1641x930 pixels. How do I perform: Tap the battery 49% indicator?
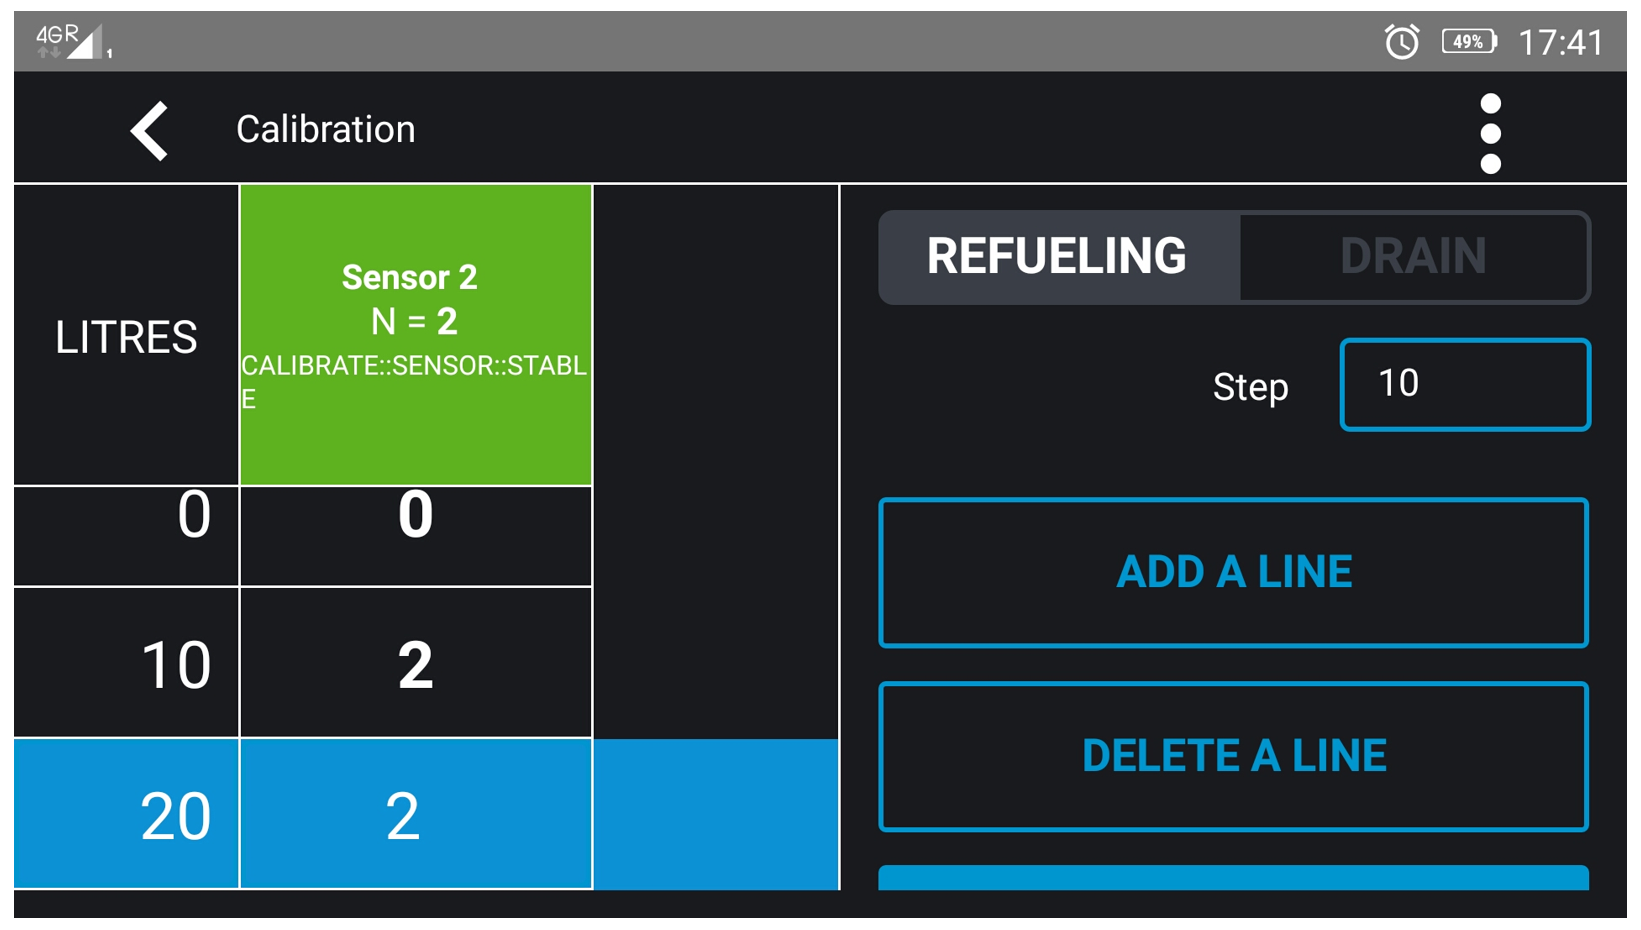[x=1468, y=42]
